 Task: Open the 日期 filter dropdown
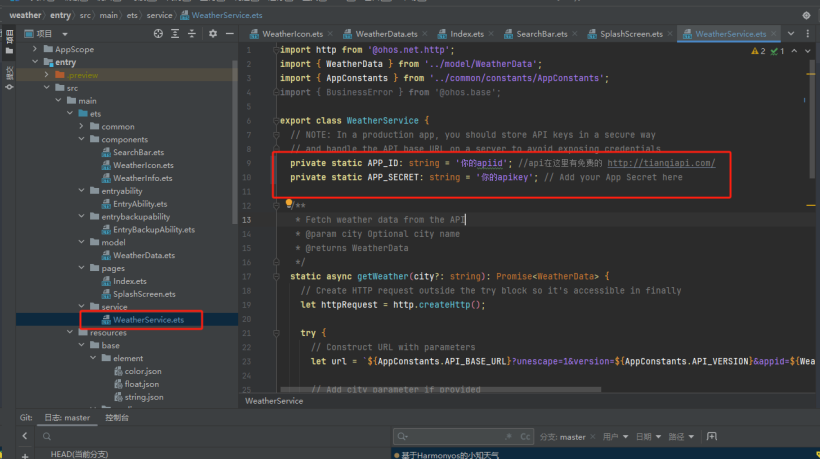(648, 437)
